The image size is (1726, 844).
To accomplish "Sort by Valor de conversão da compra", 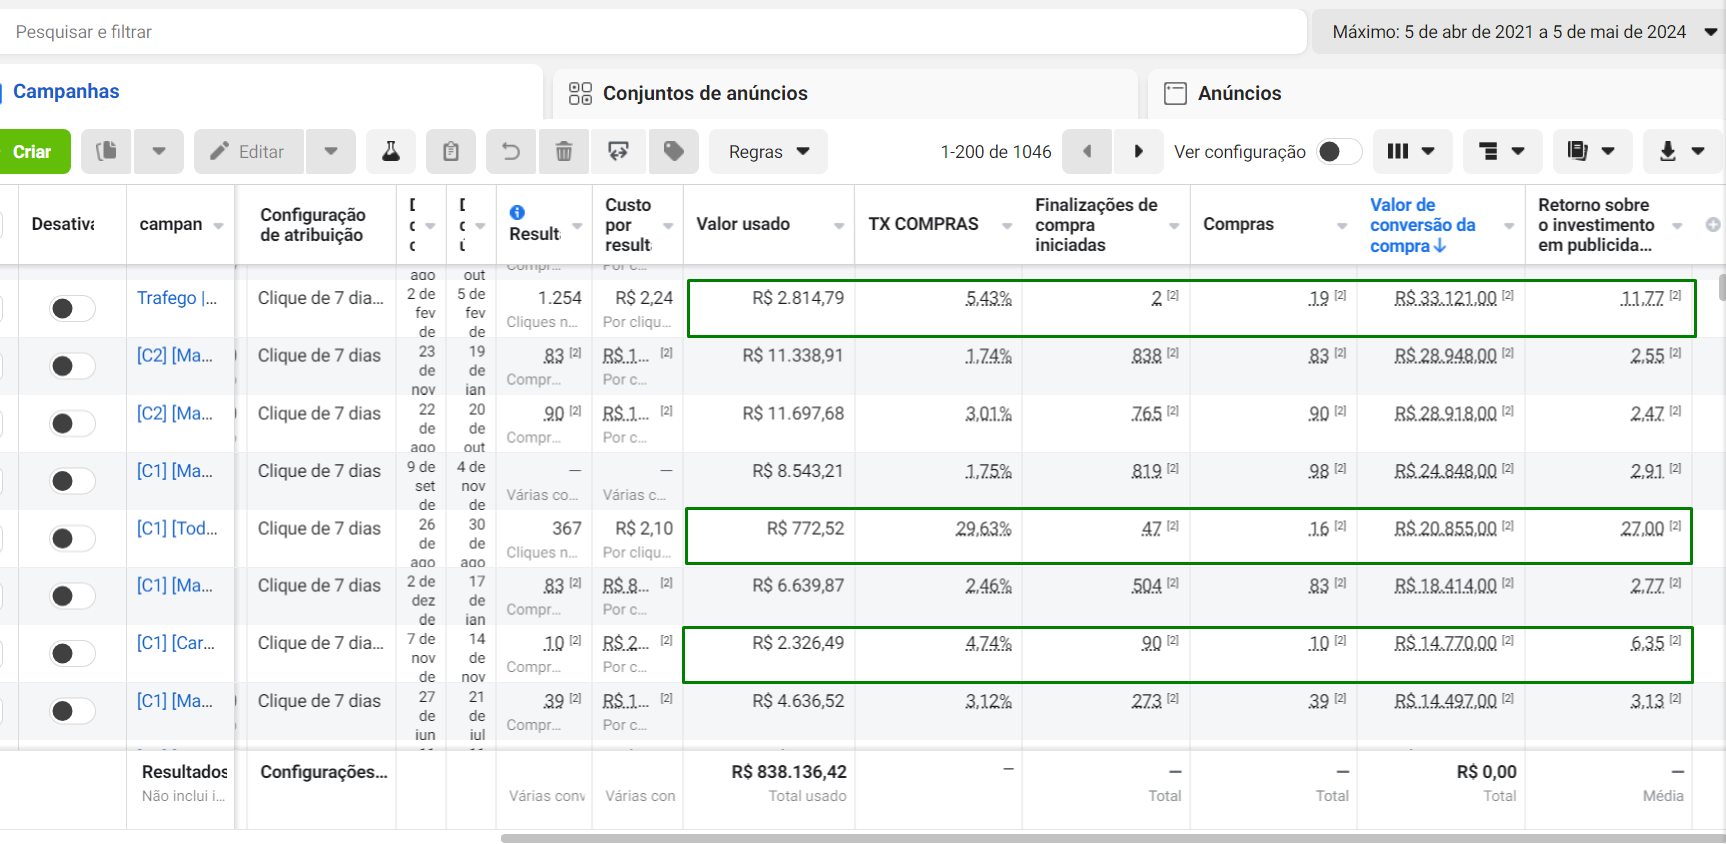I will coord(1422,225).
